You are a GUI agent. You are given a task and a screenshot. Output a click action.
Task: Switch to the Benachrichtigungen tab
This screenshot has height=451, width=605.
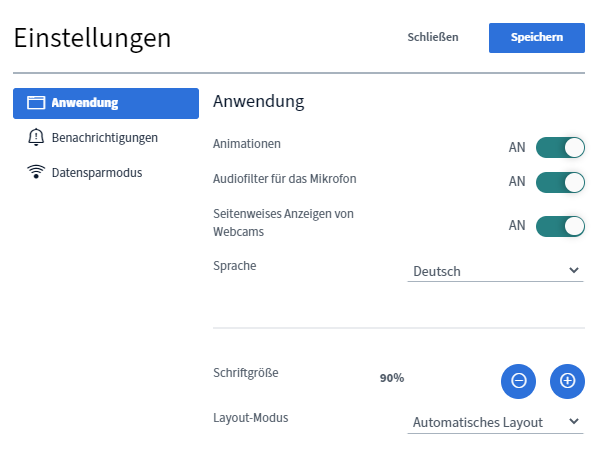point(104,137)
